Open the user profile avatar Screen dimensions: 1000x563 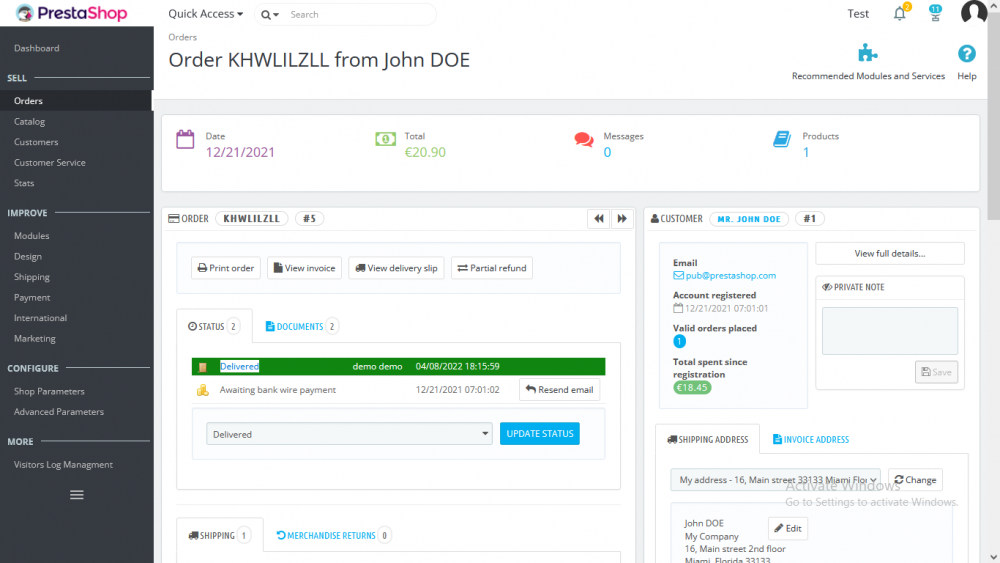(973, 13)
